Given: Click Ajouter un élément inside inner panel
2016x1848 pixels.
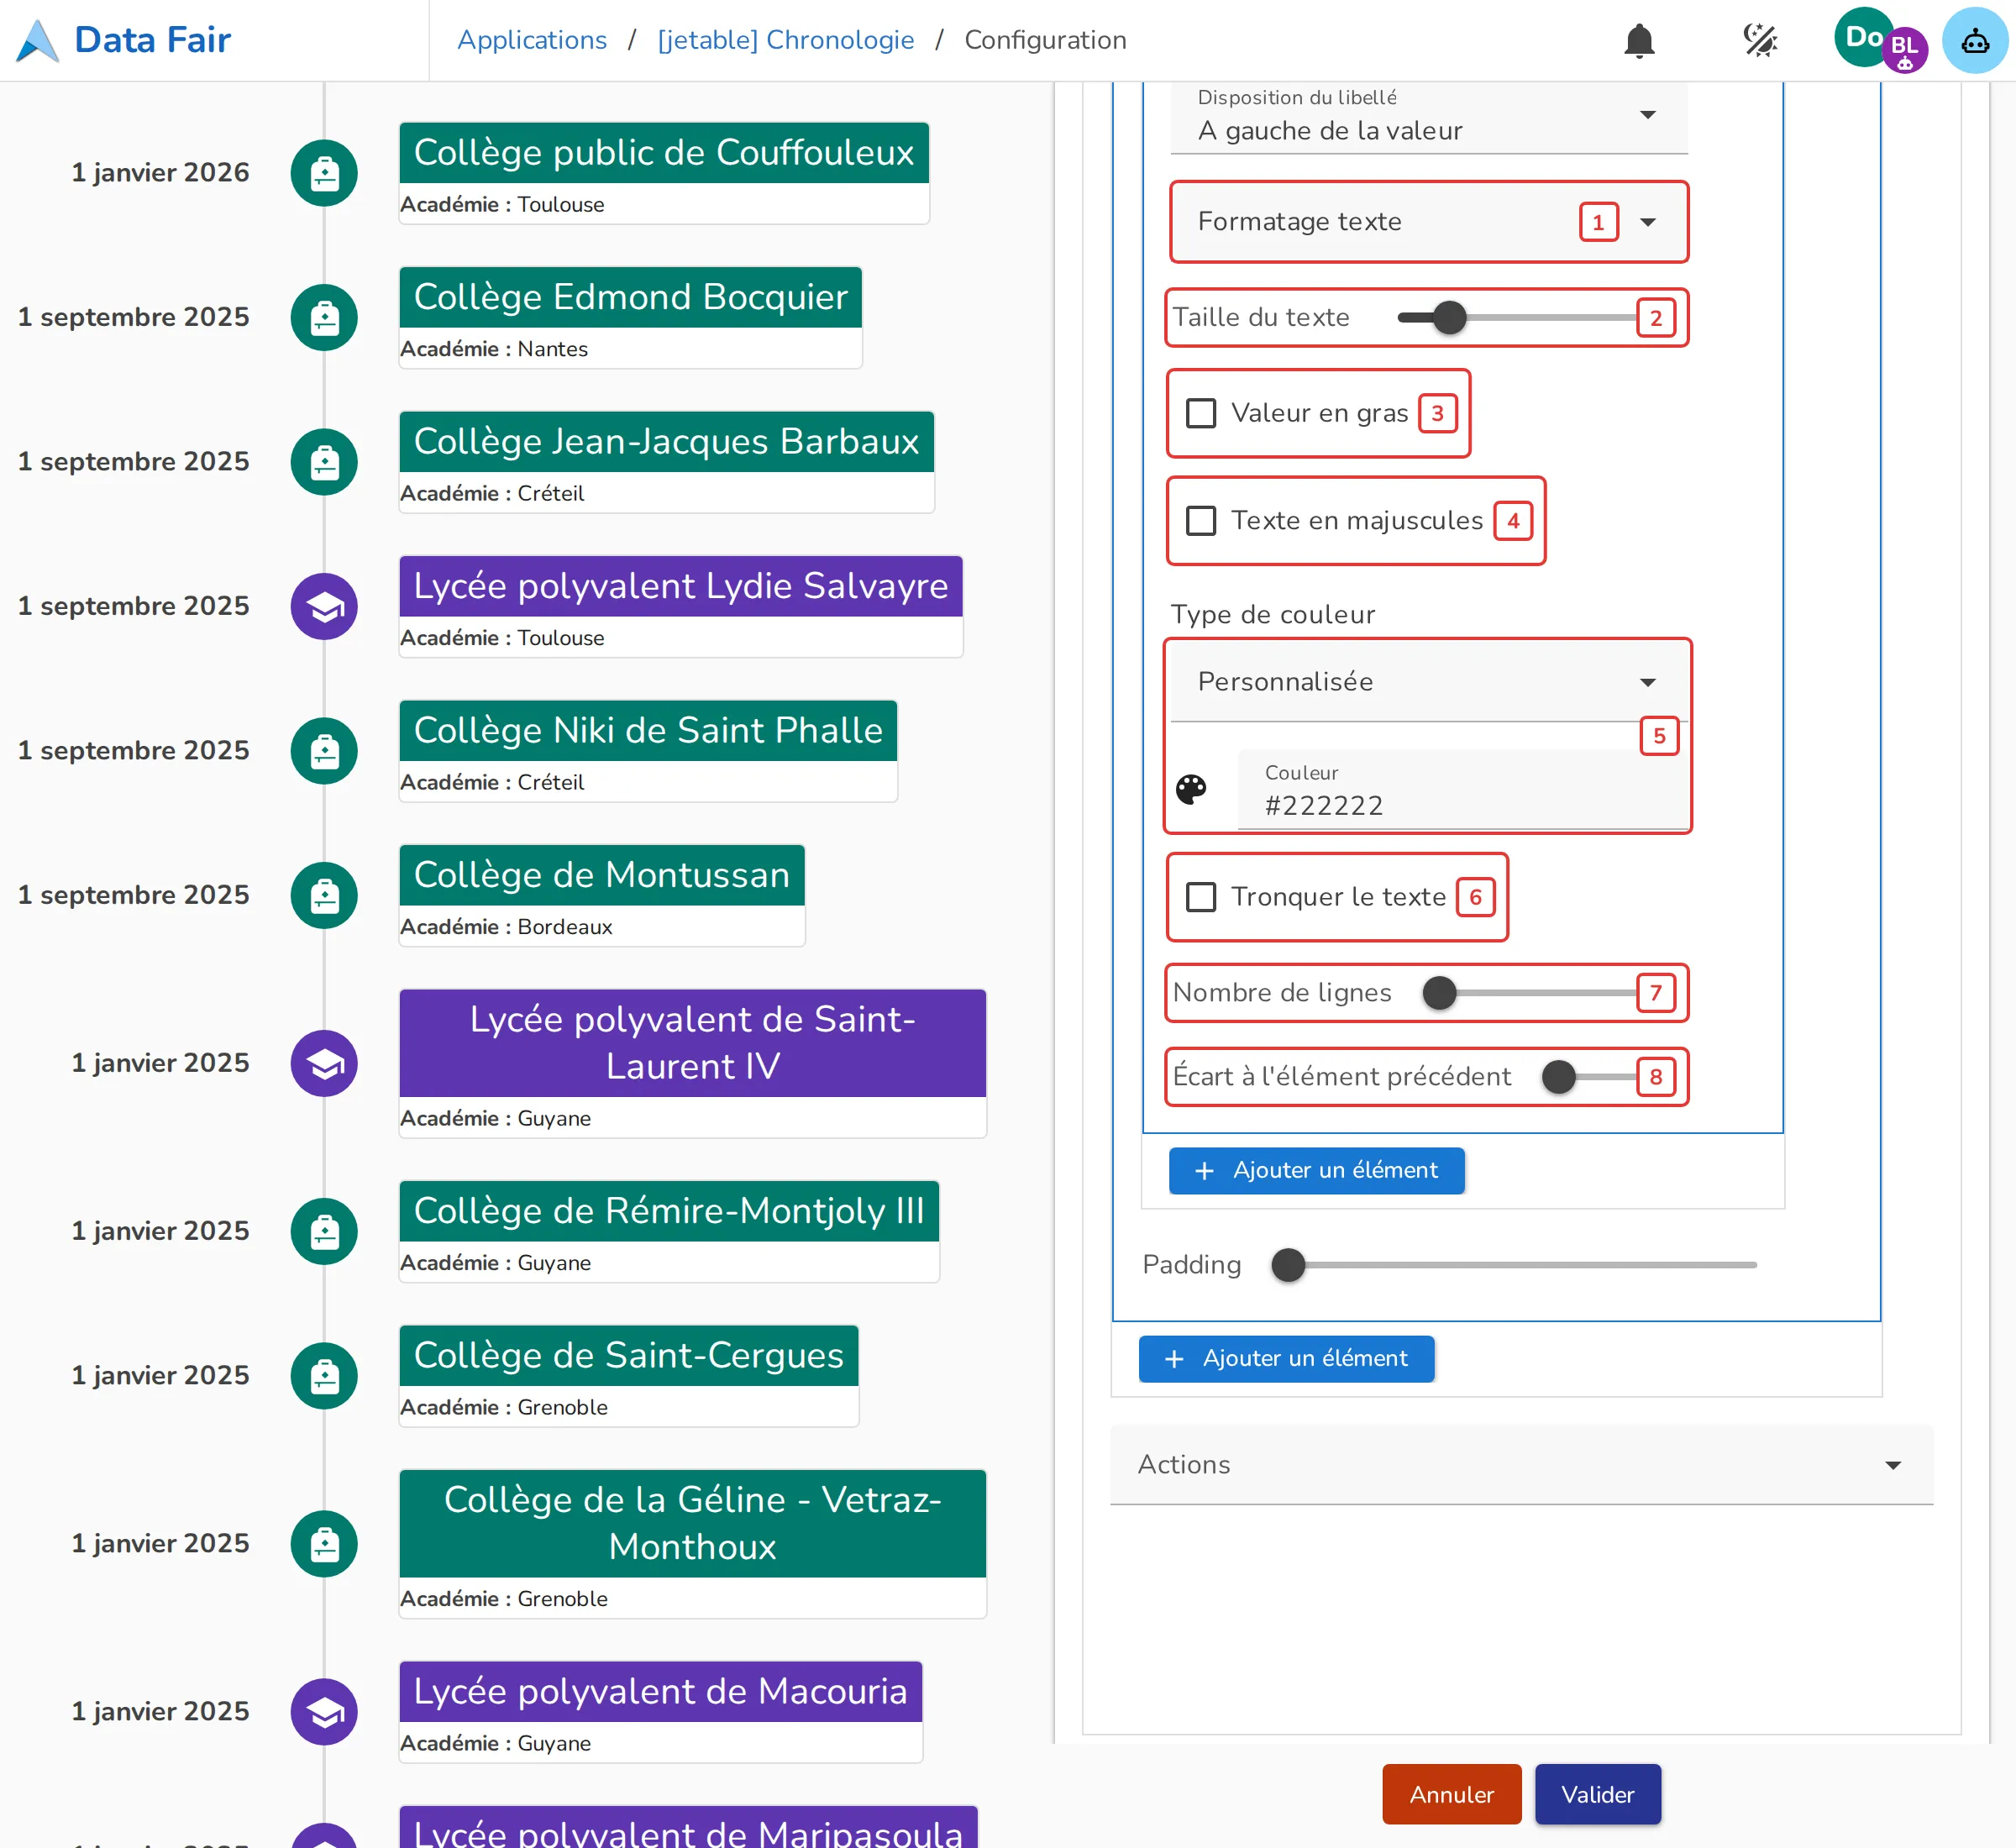Looking at the screenshot, I should click(1317, 1171).
